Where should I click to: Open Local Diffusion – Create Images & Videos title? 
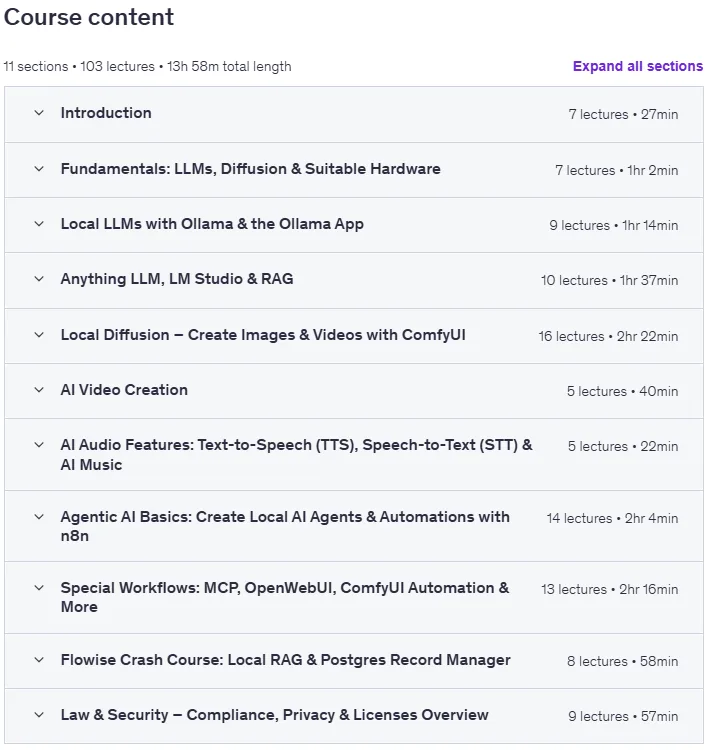click(x=263, y=335)
